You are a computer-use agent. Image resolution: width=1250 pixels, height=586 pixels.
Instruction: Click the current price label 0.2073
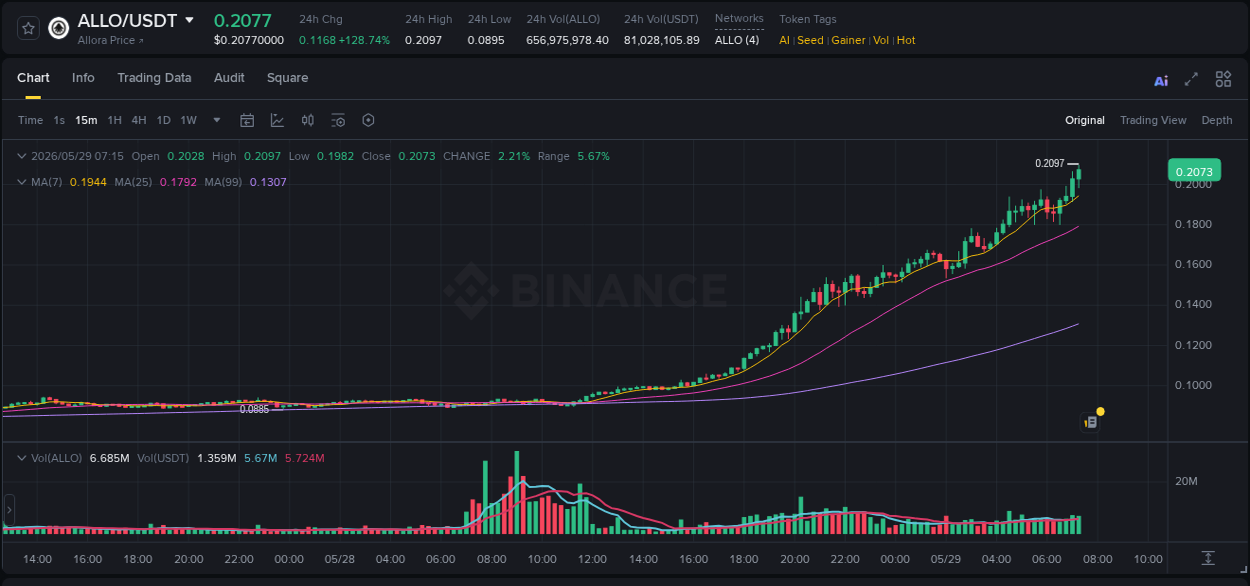click(x=1194, y=171)
